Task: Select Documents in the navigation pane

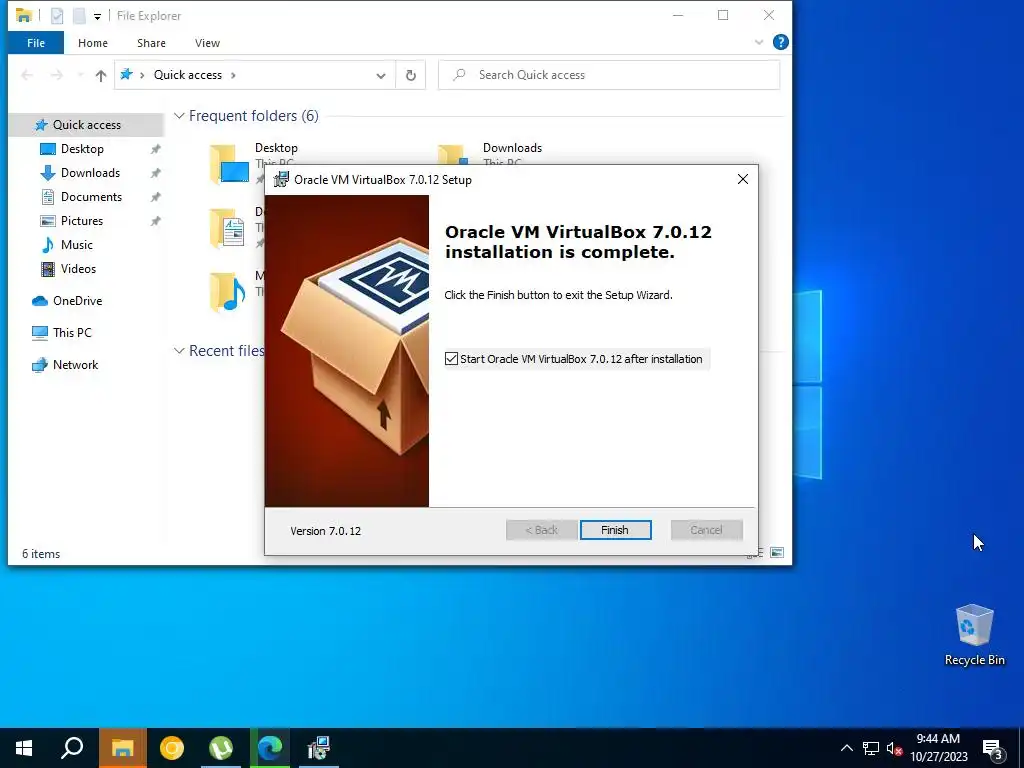Action: [91, 197]
